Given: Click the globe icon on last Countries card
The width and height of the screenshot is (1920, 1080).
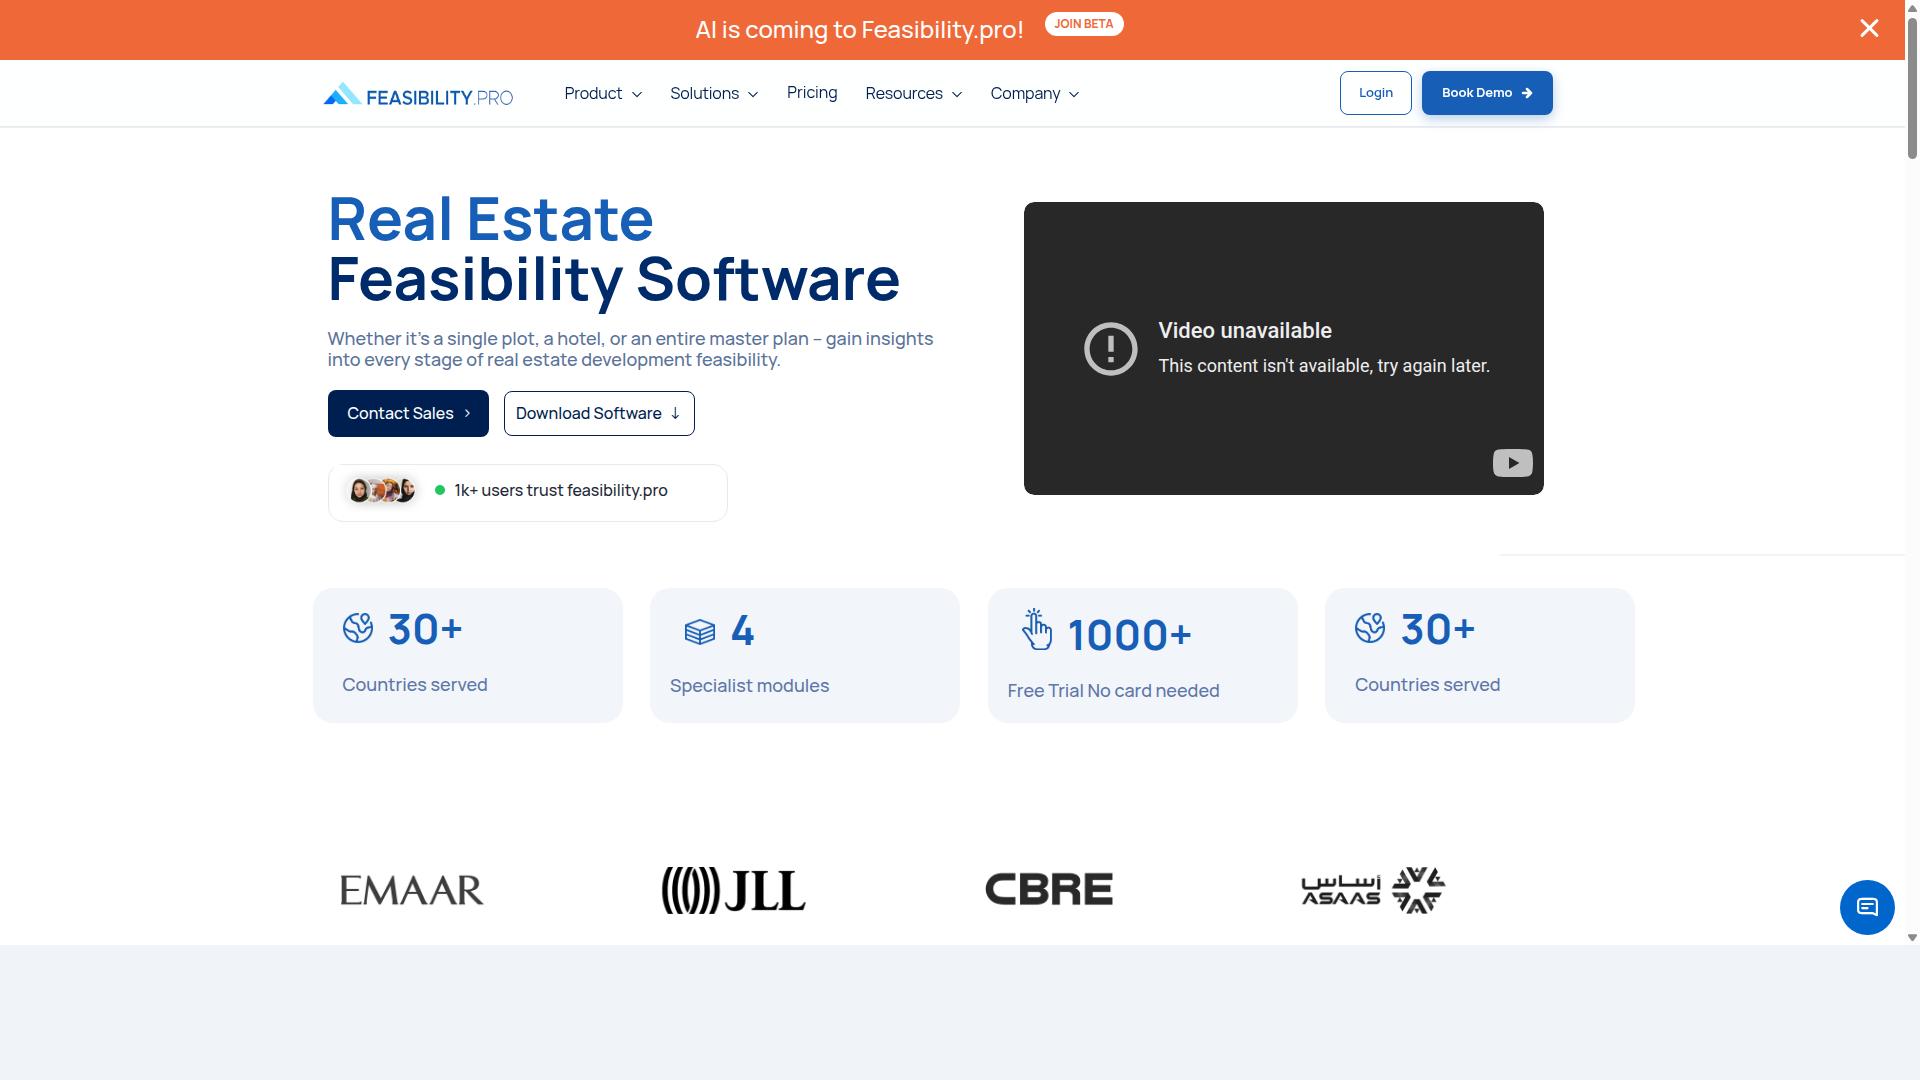Looking at the screenshot, I should (x=1370, y=628).
